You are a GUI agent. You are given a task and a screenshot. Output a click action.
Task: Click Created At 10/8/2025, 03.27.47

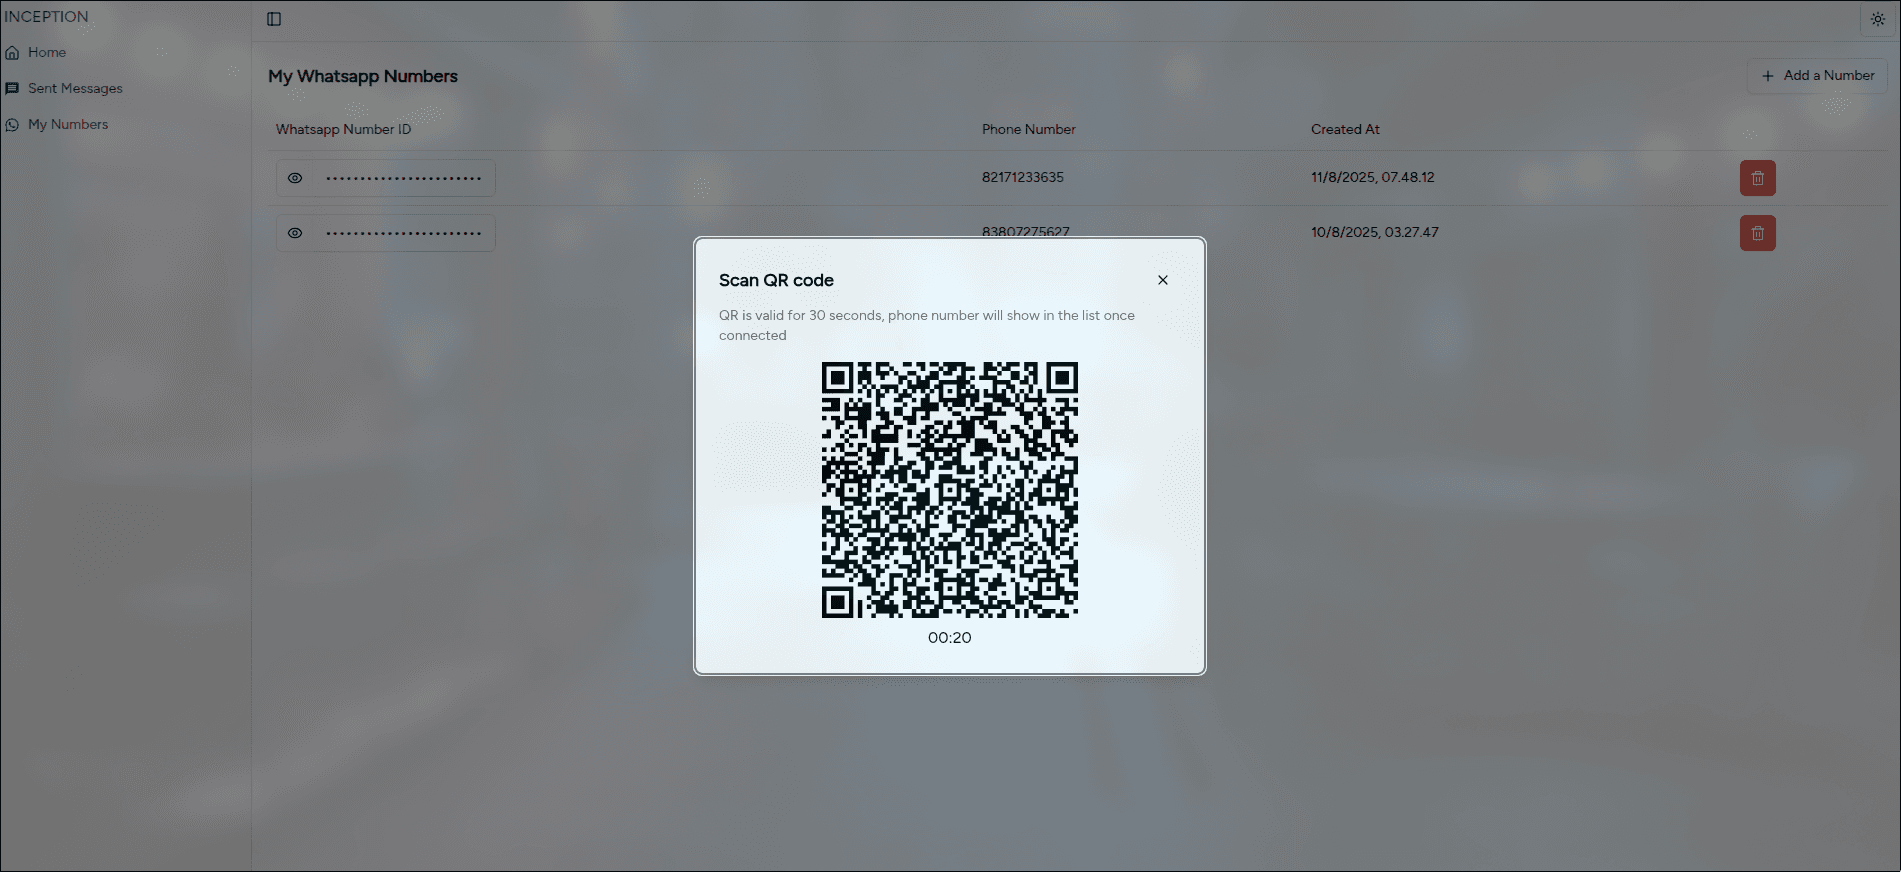1374,232
